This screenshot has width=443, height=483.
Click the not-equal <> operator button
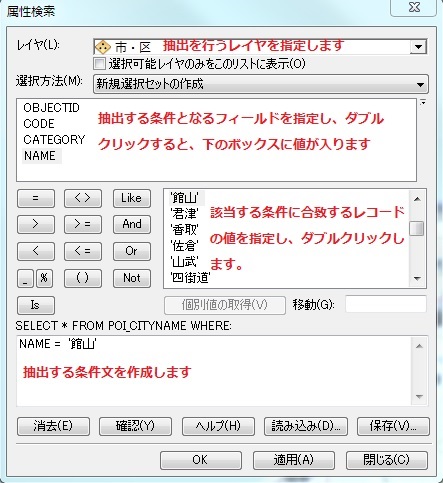point(83,198)
